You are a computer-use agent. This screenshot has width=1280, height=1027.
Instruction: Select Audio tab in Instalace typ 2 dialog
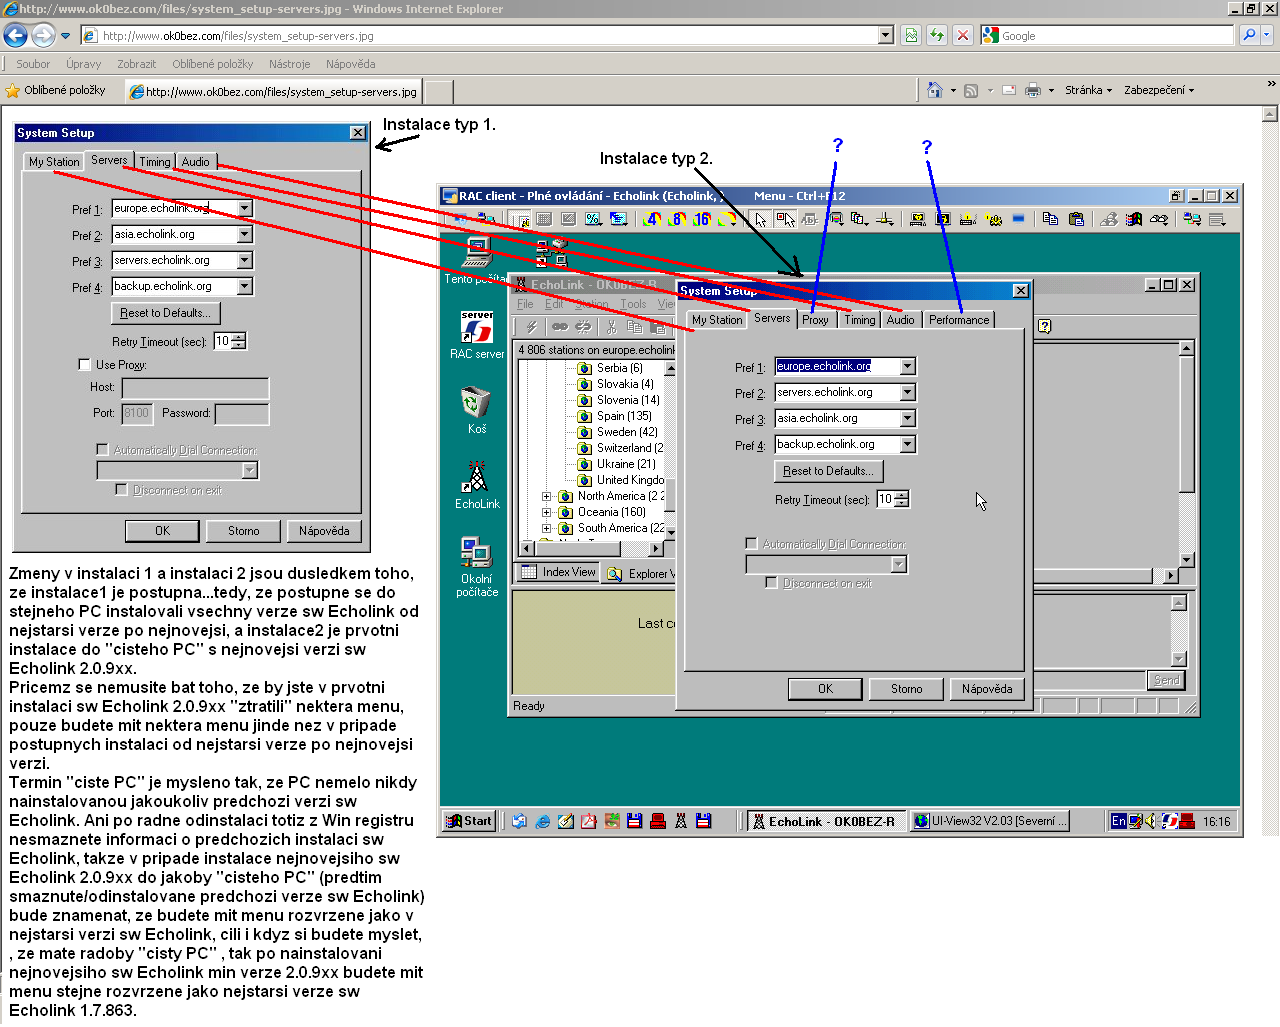900,320
